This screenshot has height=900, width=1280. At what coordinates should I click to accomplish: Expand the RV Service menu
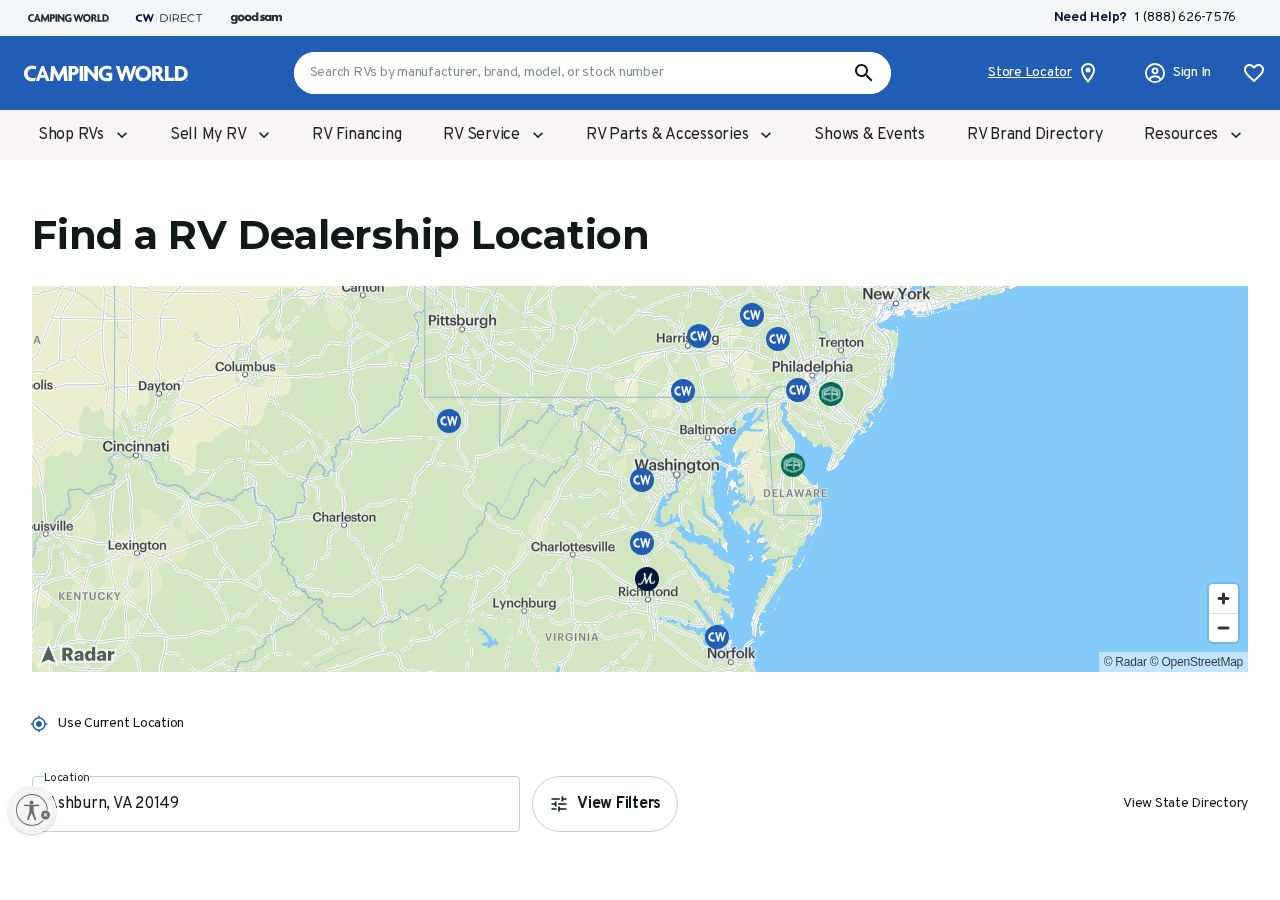[494, 134]
